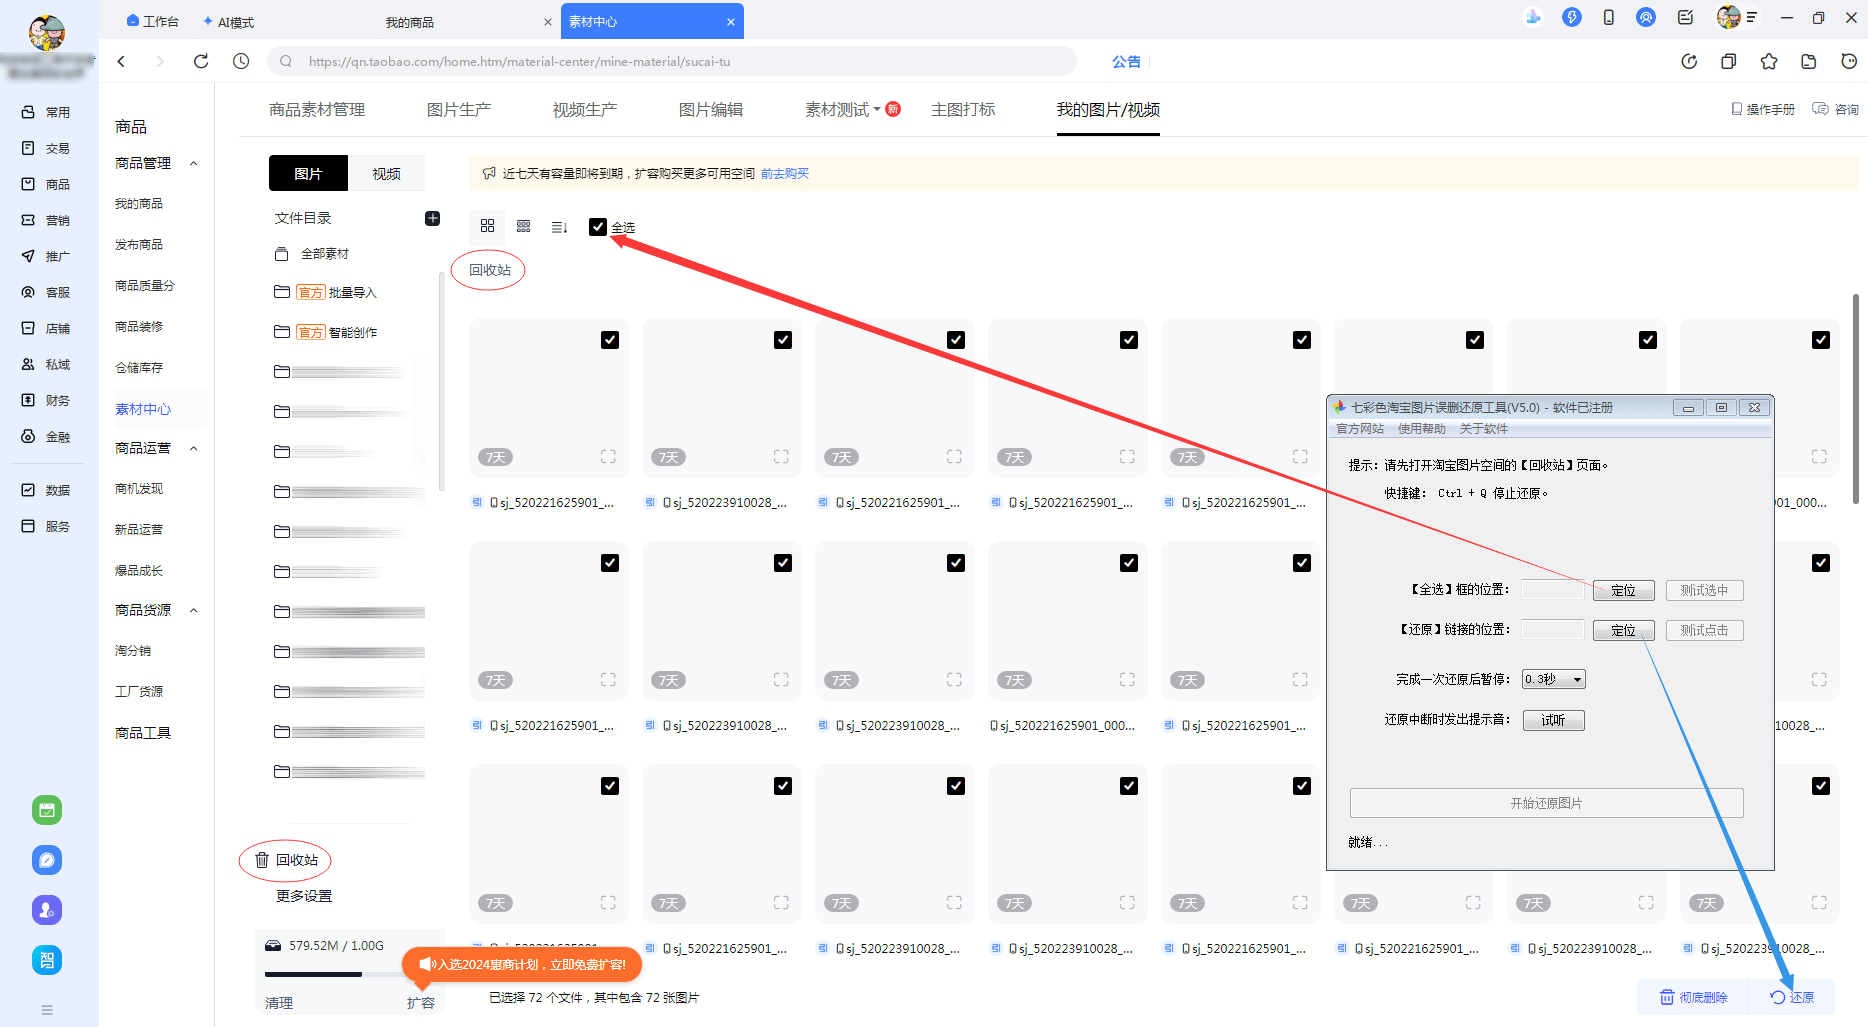
Task: Click the sort list icon
Action: 559,227
